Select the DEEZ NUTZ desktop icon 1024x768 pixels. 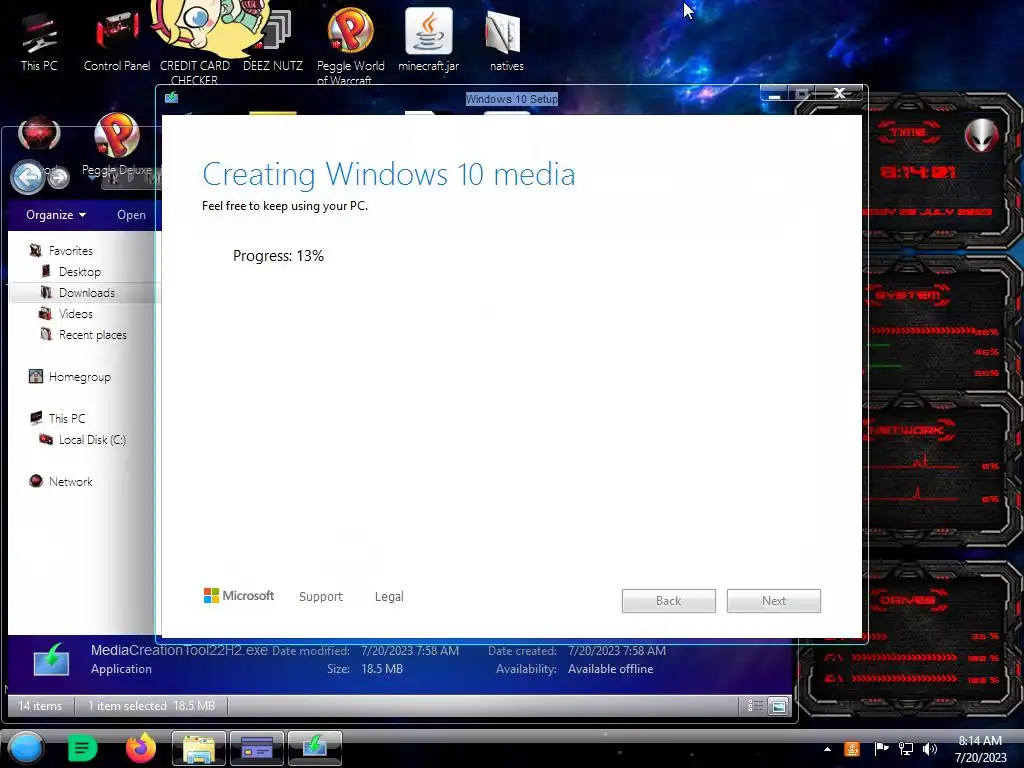coord(273,42)
